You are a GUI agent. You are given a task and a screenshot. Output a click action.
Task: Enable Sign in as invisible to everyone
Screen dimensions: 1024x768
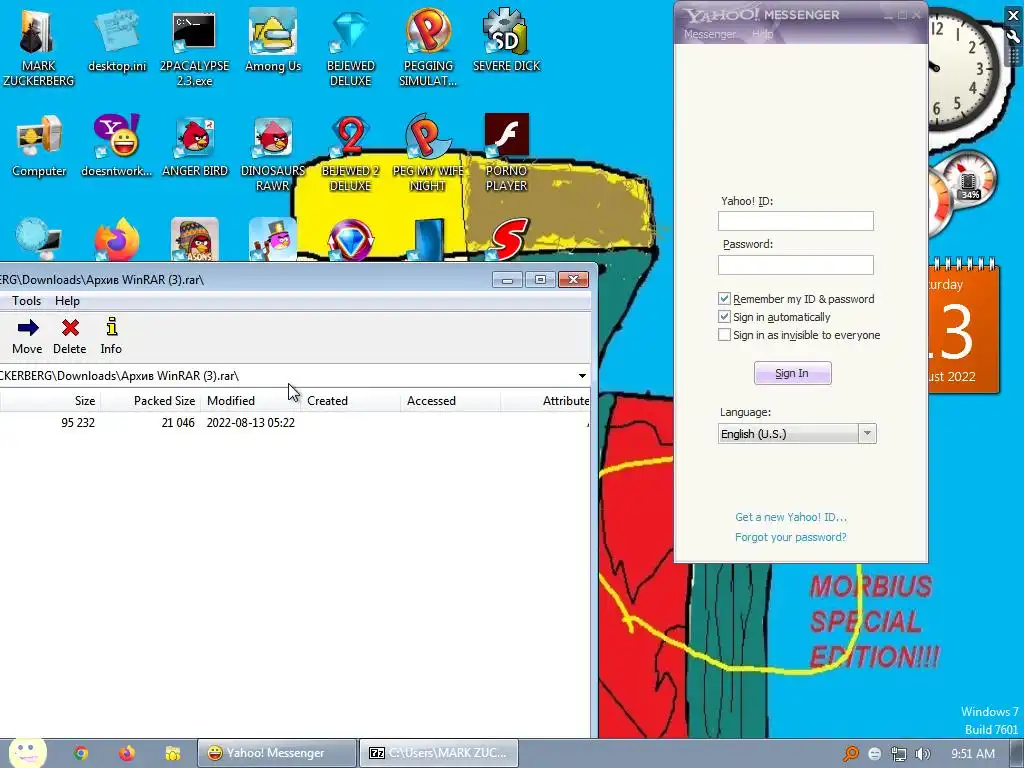tap(724, 335)
